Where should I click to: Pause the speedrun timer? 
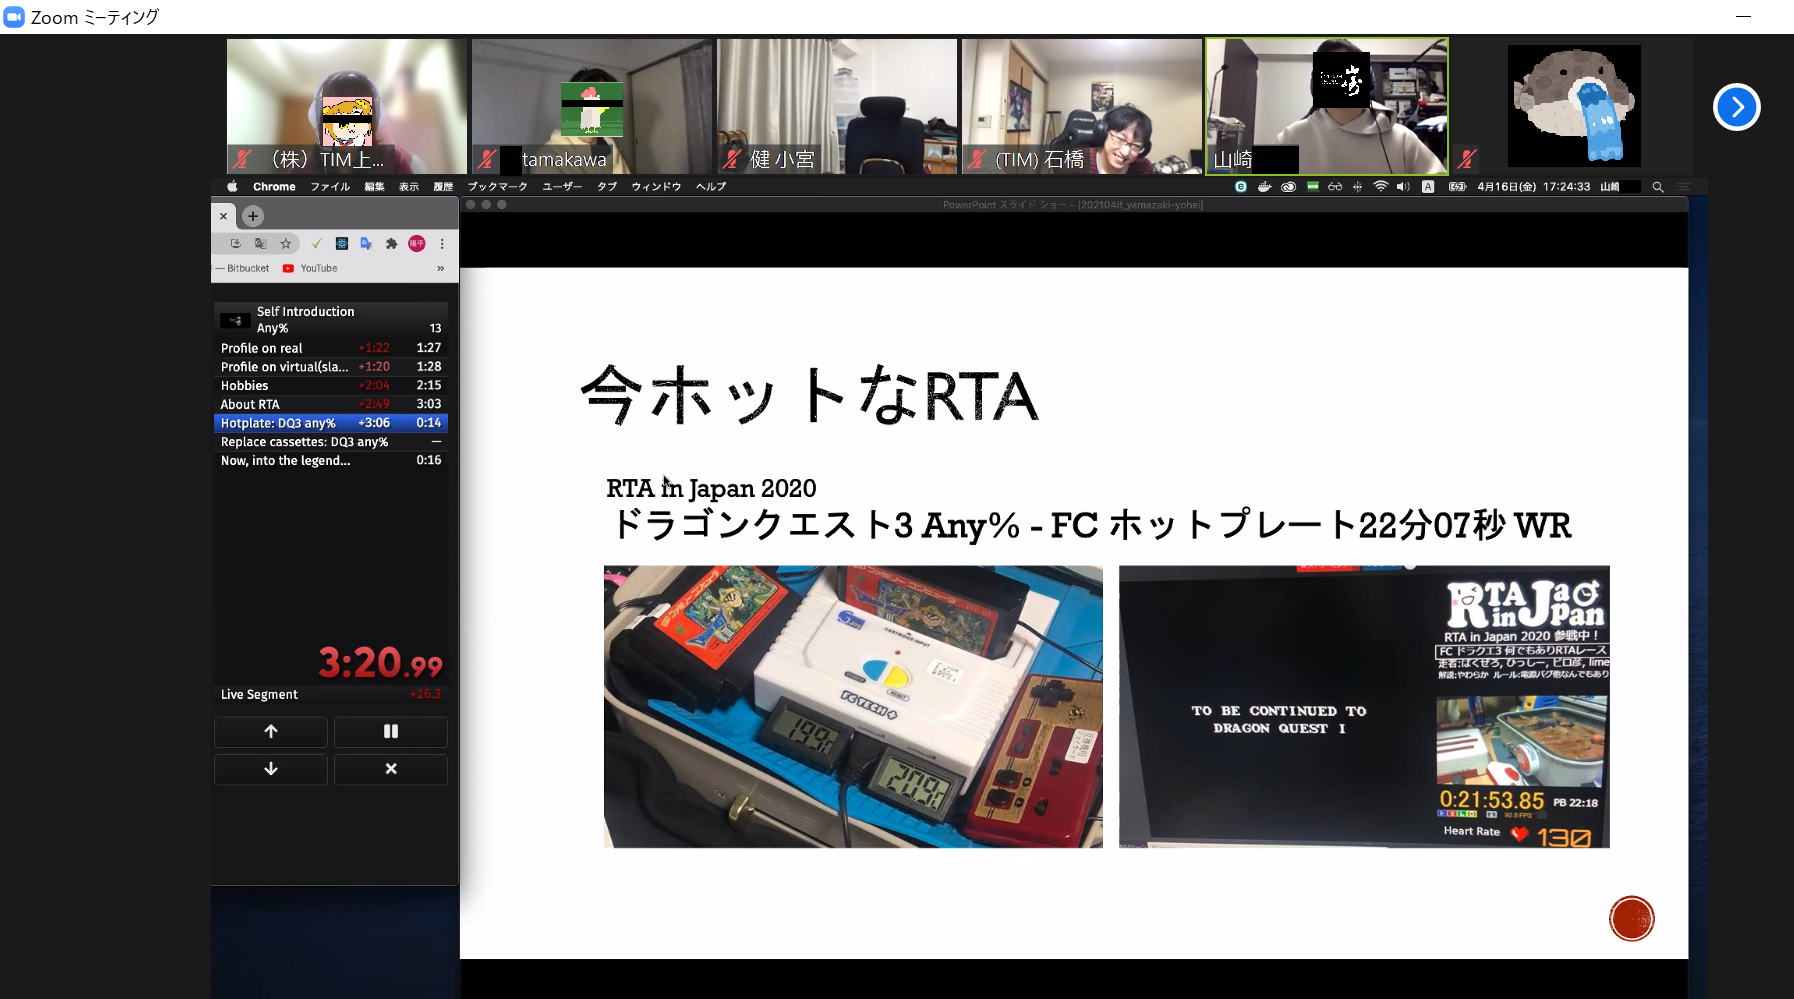390,731
